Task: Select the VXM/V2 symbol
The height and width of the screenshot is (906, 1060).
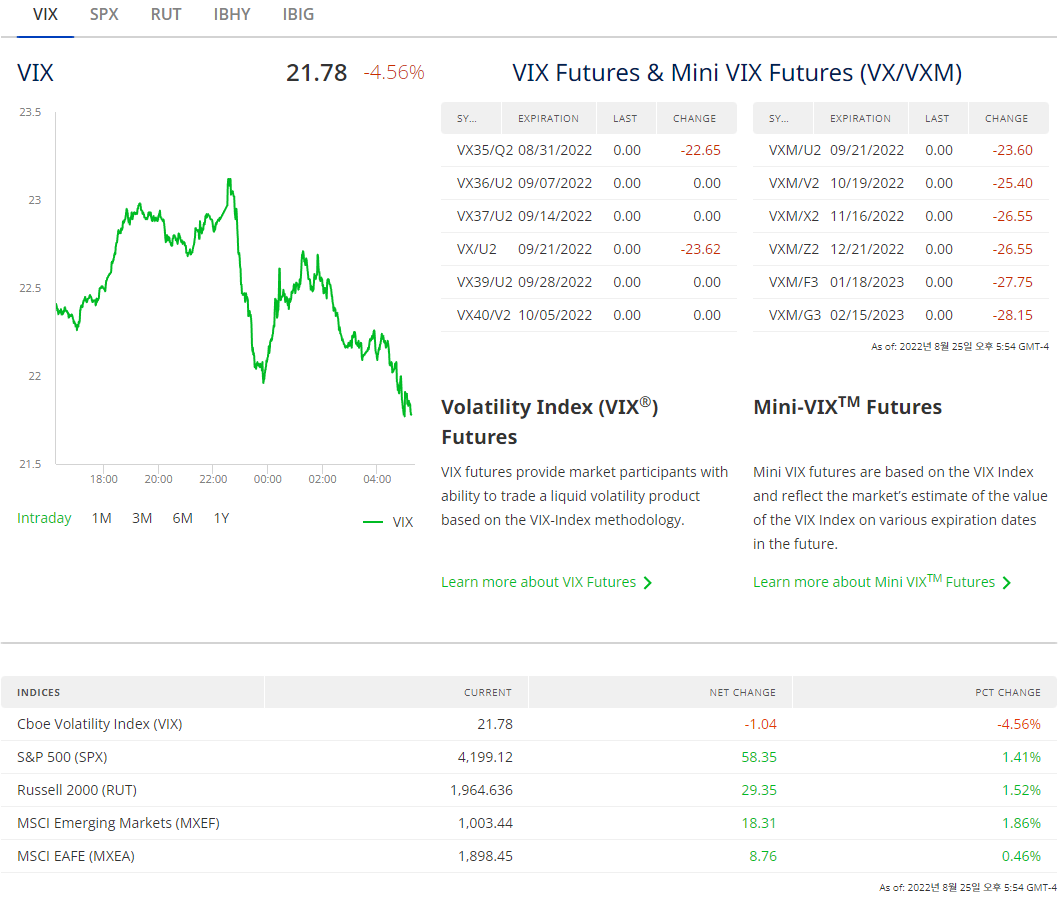Action: tap(794, 183)
